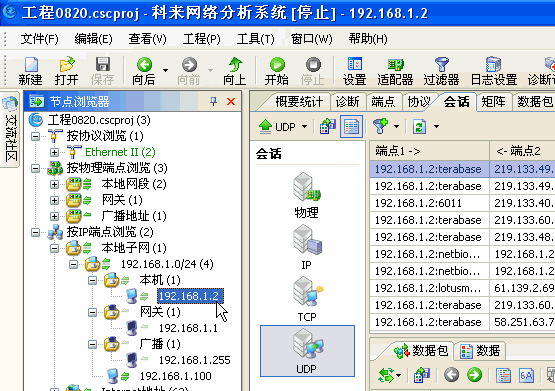This screenshot has height=391, width=555.
Task: Click the locate-node icon in conversation toolbar
Action: (x=327, y=126)
